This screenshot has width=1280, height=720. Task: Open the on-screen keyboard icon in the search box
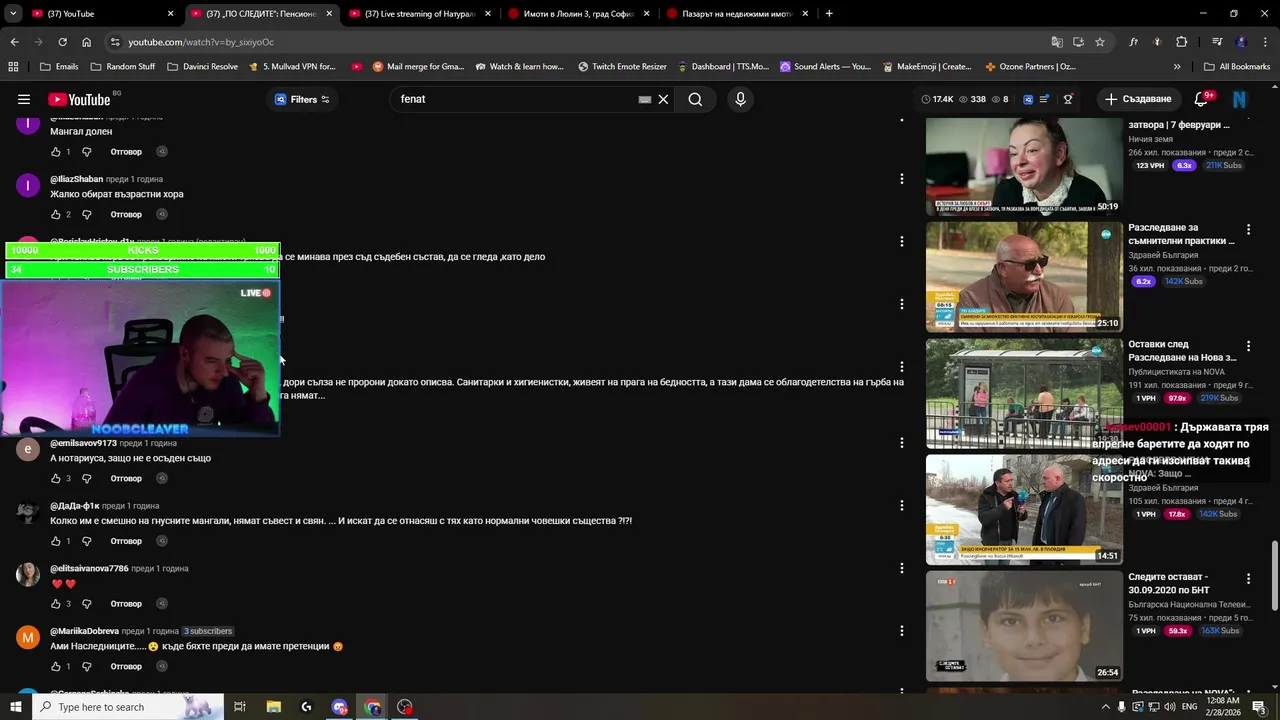coord(645,99)
